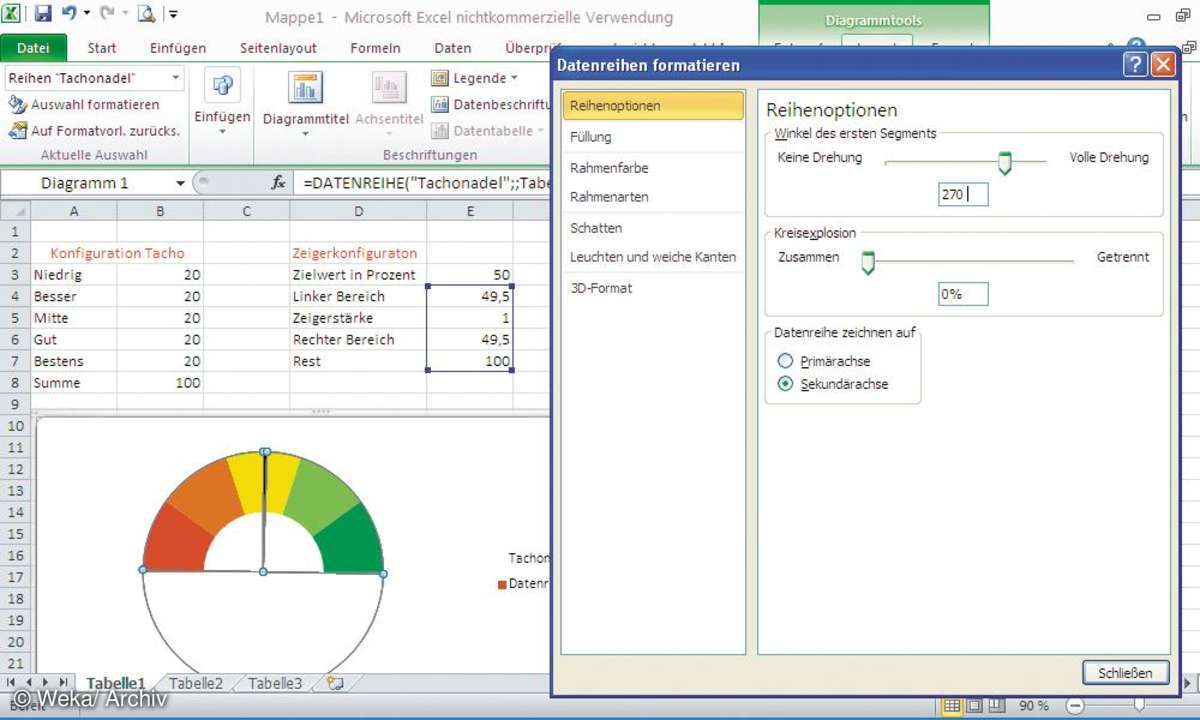1200x720 pixels.
Task: Switch to the Seitenlayout ribbon tab
Action: [278, 48]
